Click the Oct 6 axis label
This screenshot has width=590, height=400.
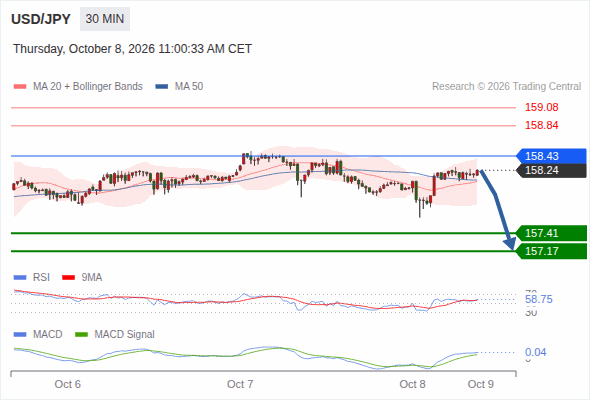point(68,384)
